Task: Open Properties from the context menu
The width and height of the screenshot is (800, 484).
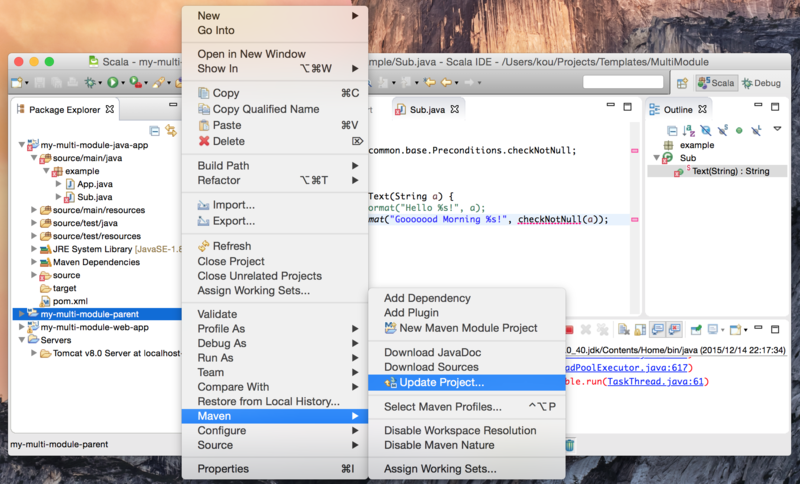Action: 274,469
